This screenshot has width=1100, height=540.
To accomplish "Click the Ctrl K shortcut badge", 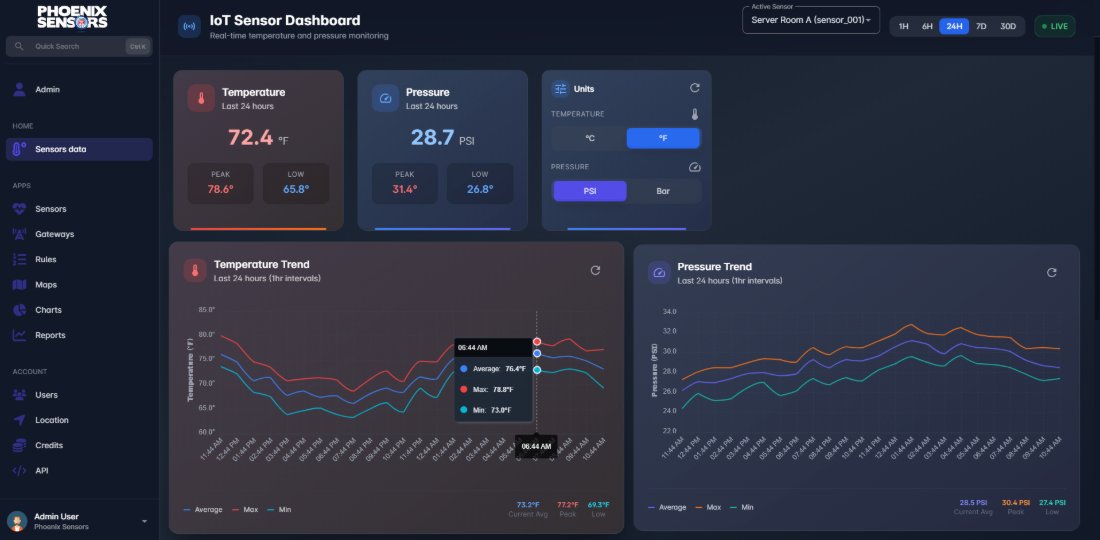I will (x=138, y=46).
